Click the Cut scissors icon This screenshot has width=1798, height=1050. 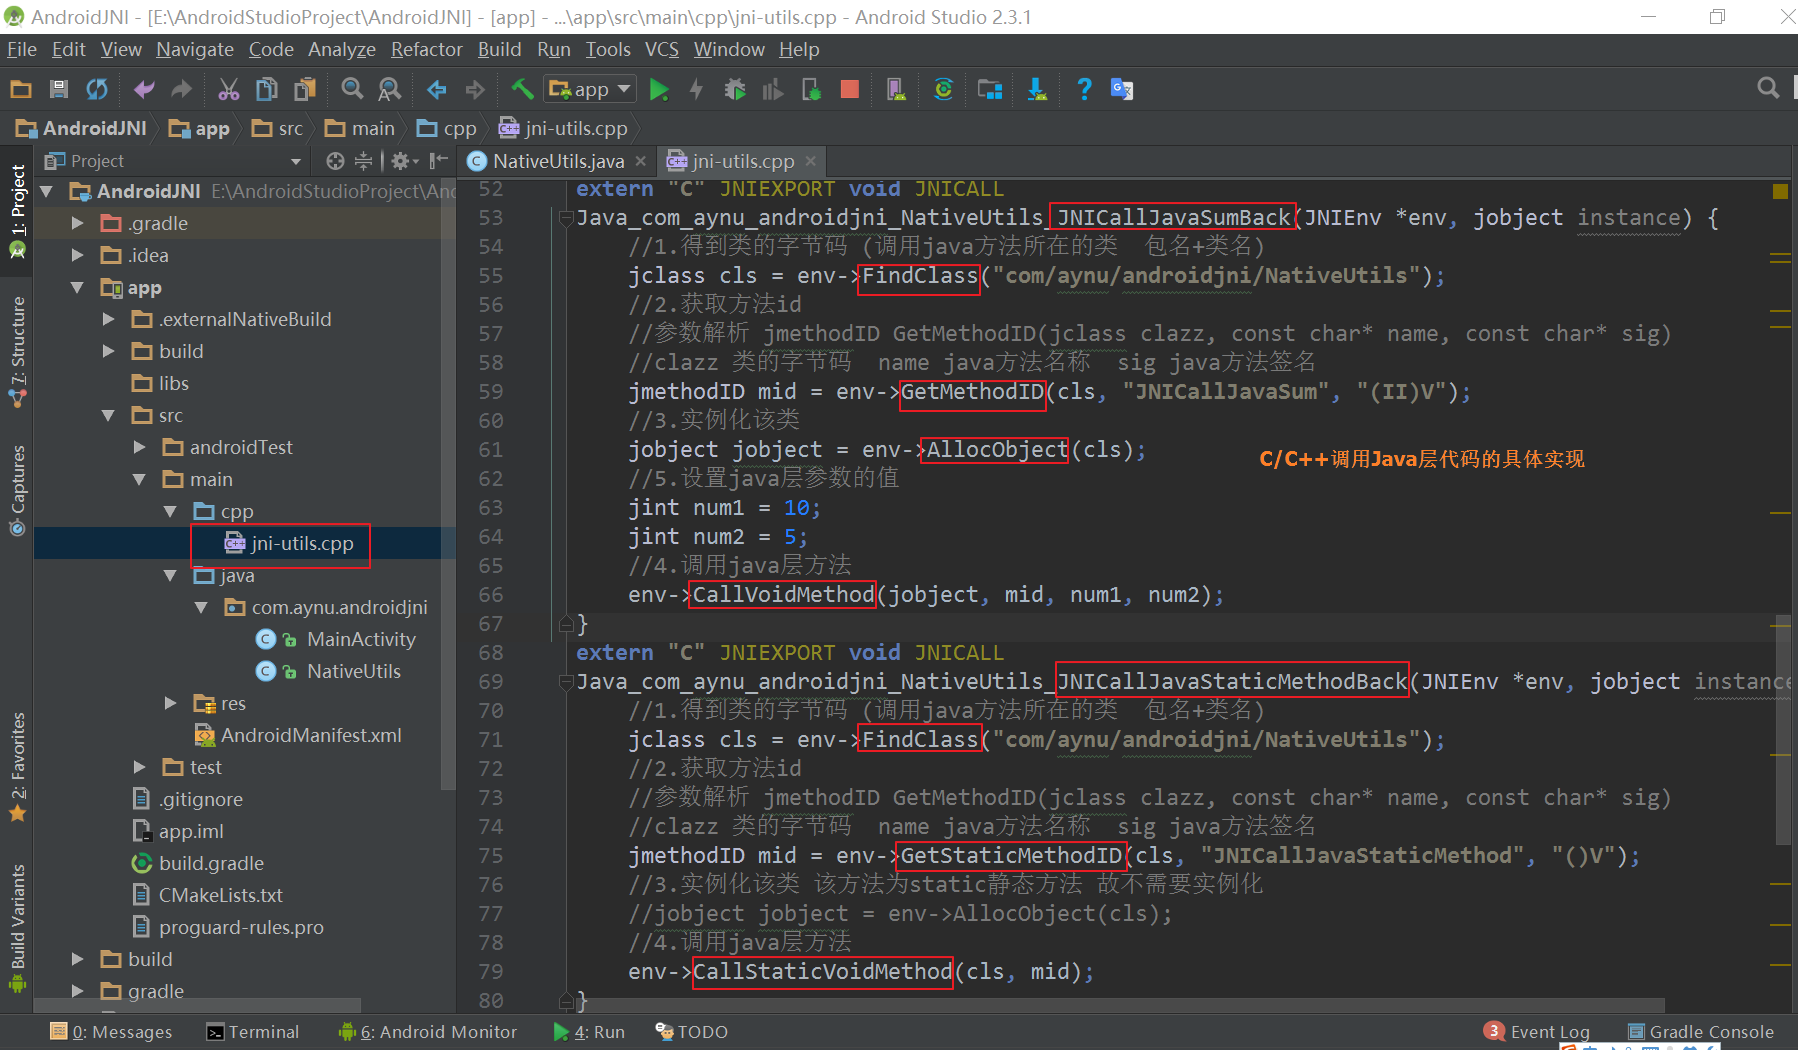pos(229,90)
